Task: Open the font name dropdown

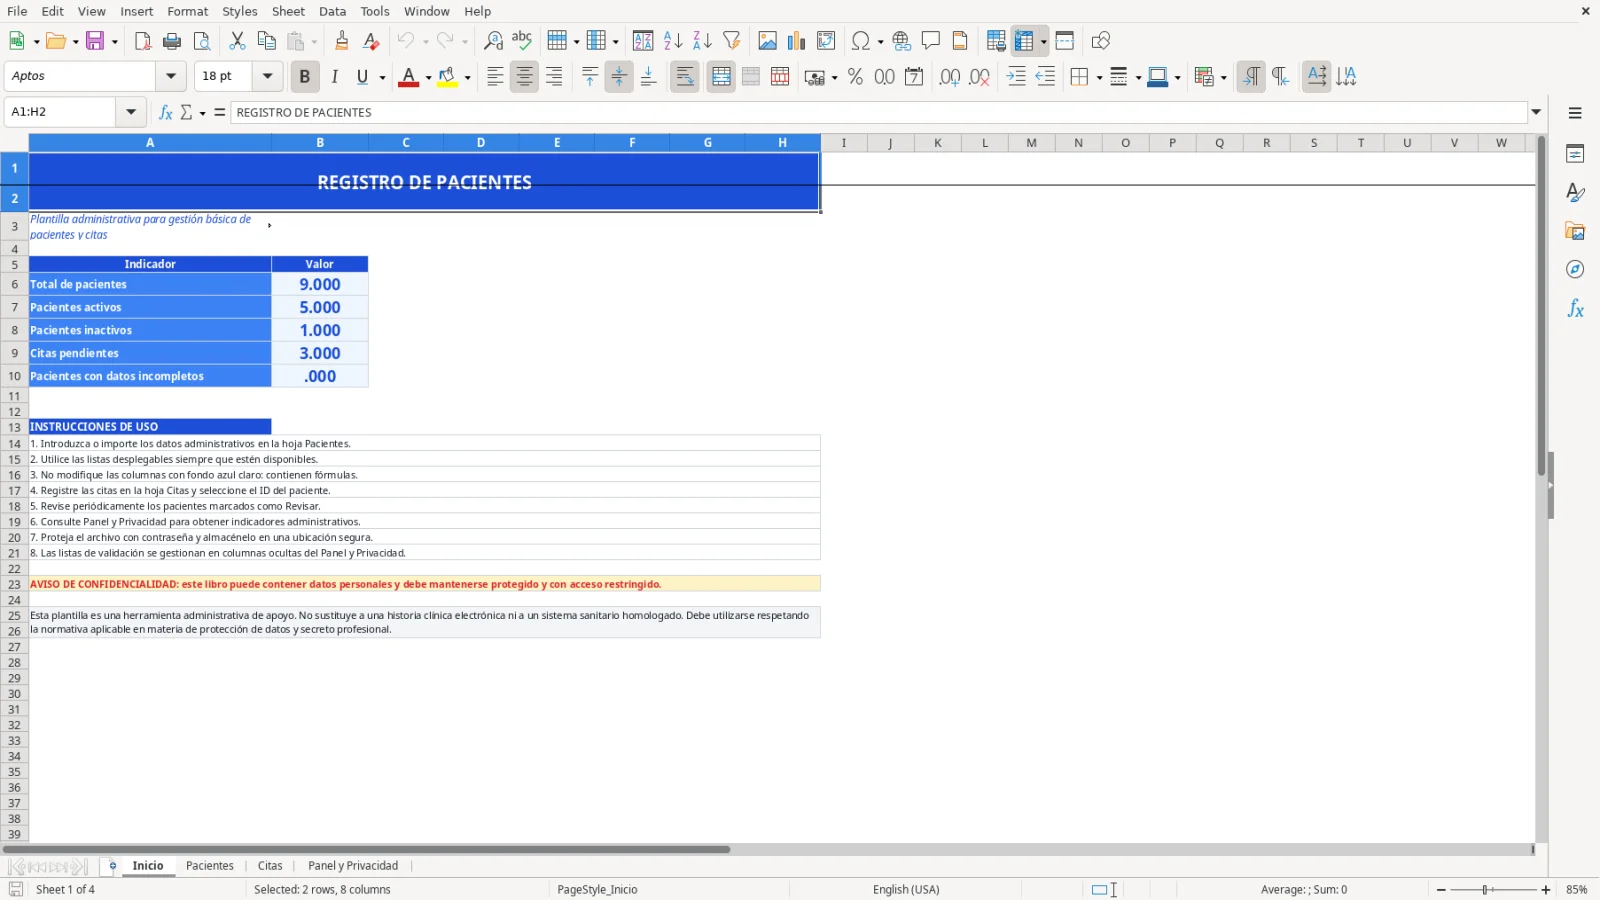Action: (171, 76)
